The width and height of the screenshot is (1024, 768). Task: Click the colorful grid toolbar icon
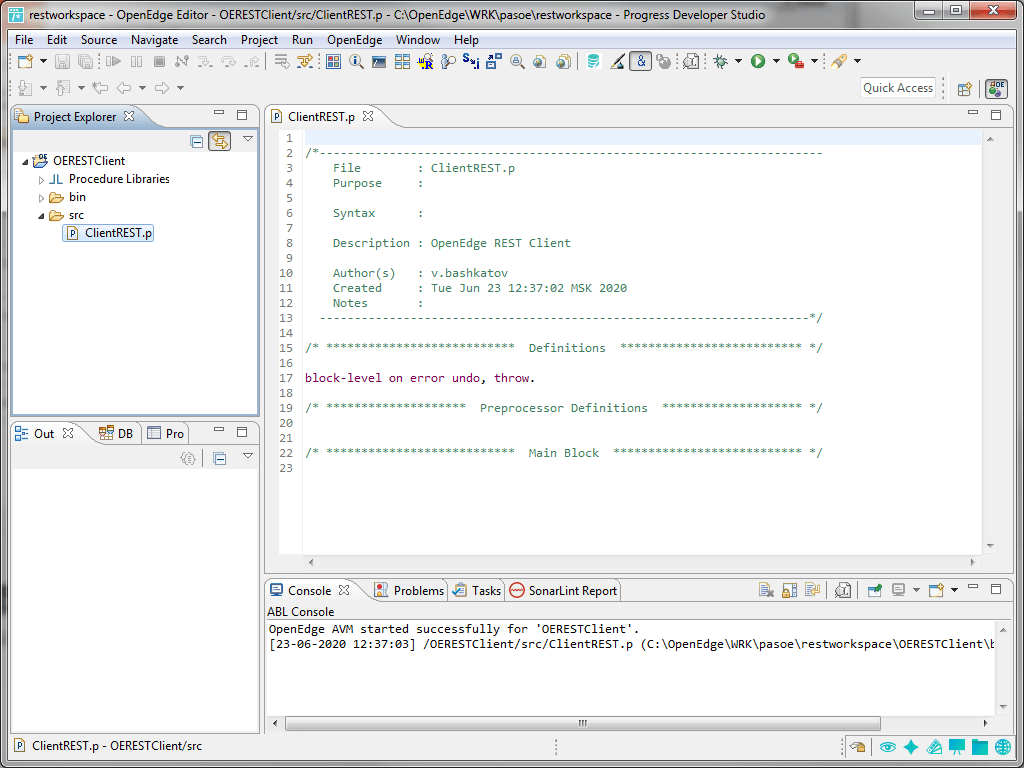tap(334, 61)
